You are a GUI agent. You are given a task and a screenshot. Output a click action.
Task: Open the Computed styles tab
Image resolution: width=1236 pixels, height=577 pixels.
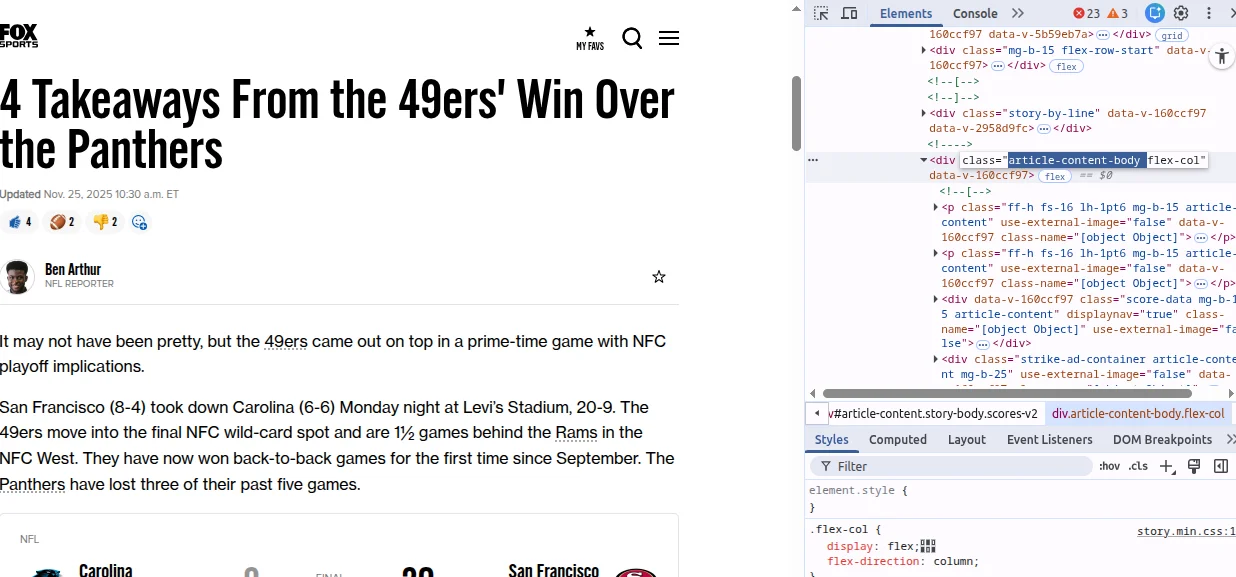click(x=897, y=439)
